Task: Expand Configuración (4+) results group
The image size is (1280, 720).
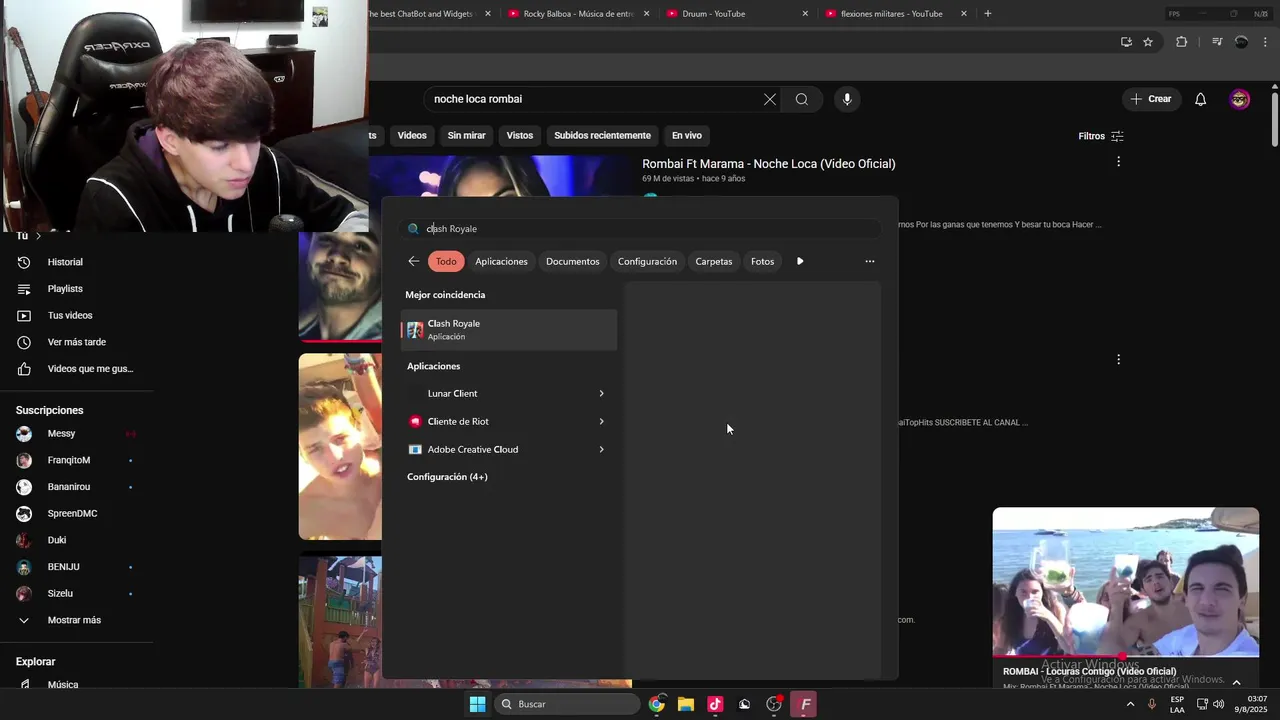Action: pyautogui.click(x=447, y=477)
